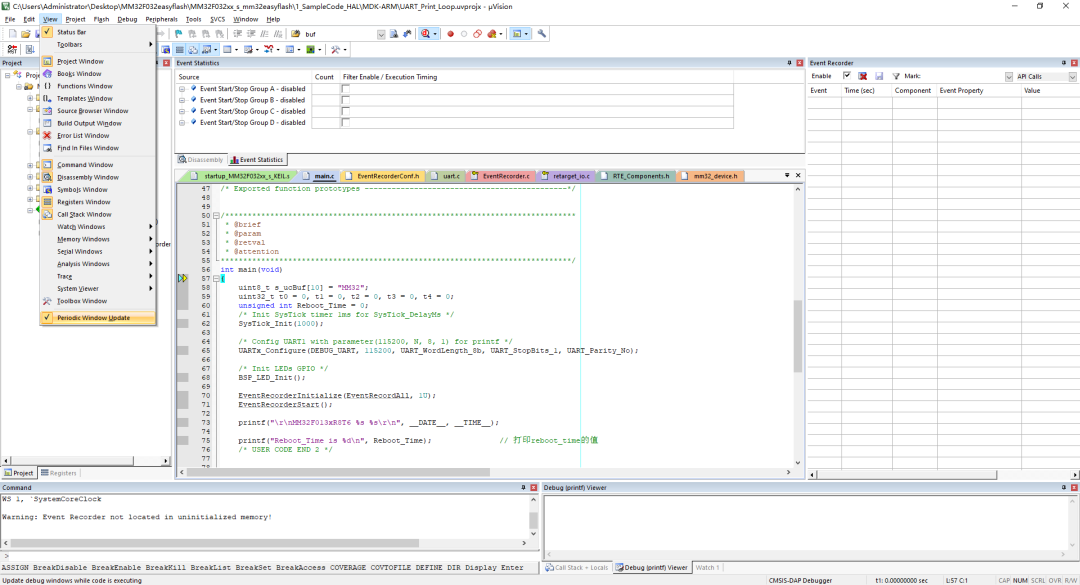Create a new file from toolbar

click(12, 34)
